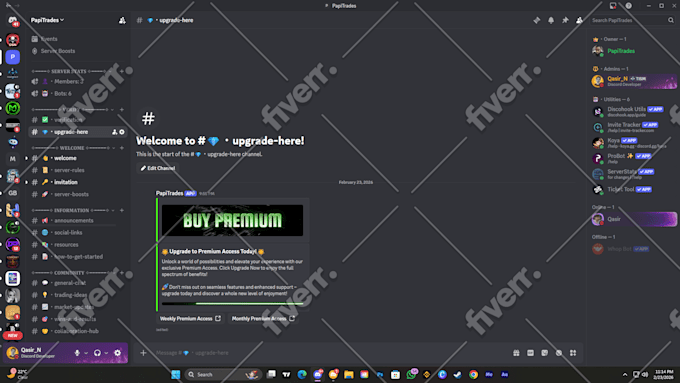Open ProBot in member list
The height and width of the screenshot is (383, 680).
click(x=634, y=158)
